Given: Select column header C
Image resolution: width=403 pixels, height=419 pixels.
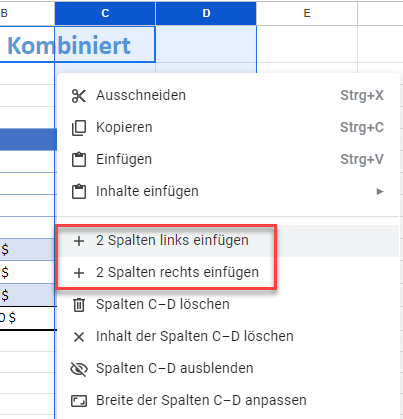Looking at the screenshot, I should (x=105, y=13).
